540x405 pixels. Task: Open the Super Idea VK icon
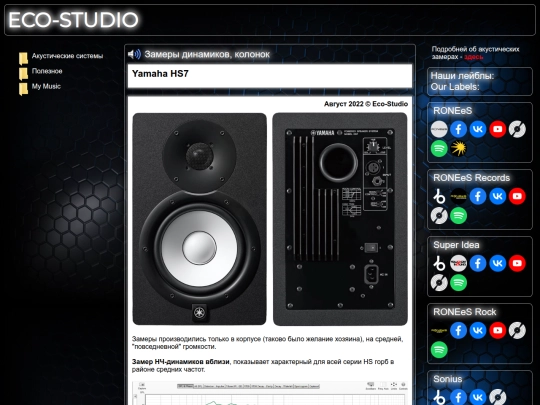[x=498, y=263]
